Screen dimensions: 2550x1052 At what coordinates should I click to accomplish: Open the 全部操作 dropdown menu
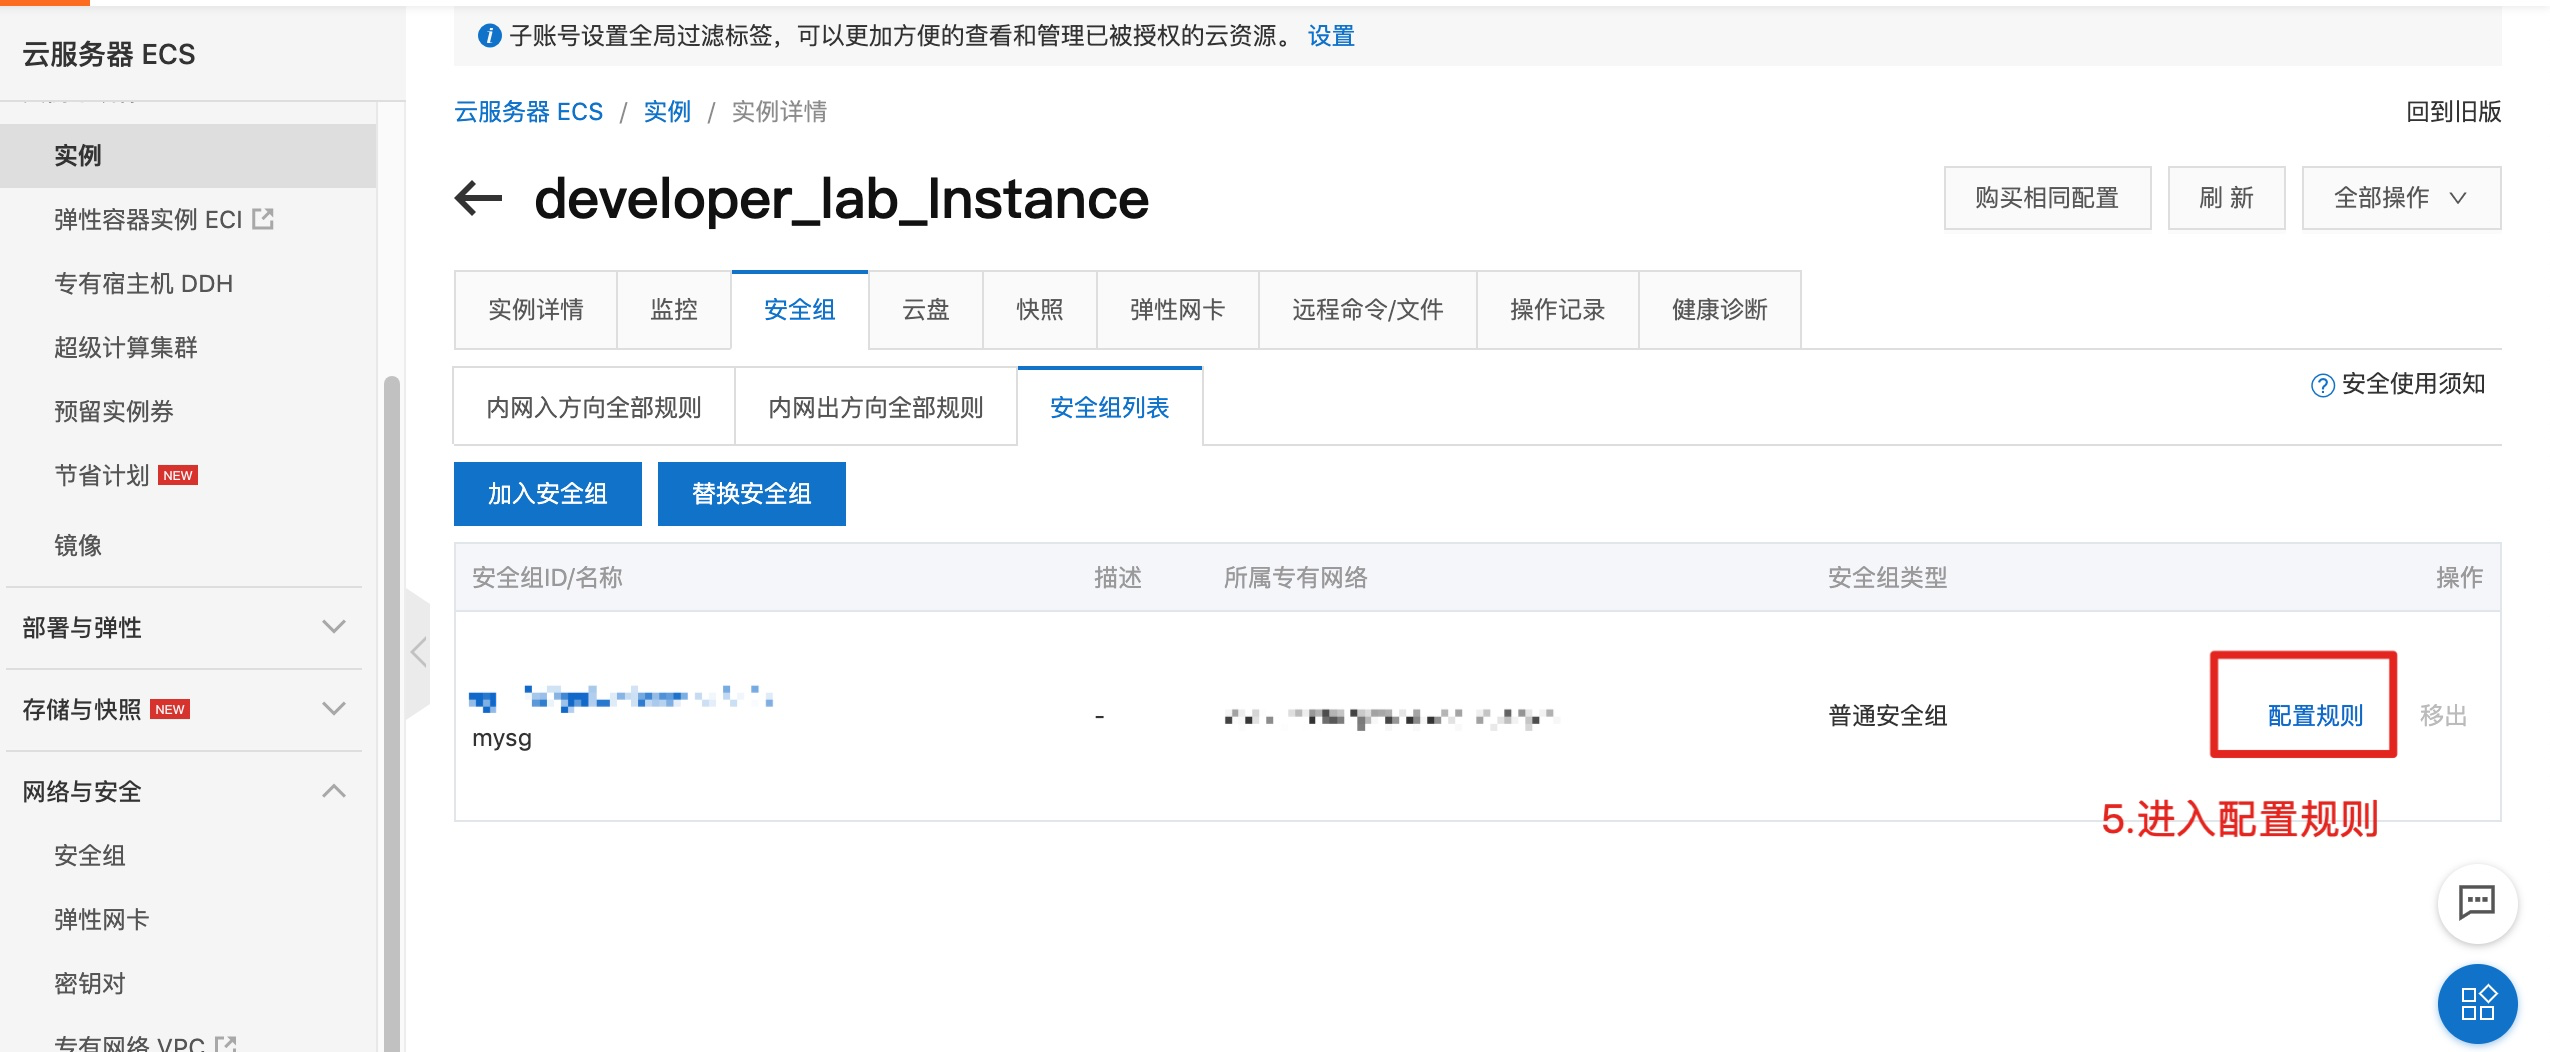[x=2400, y=198]
